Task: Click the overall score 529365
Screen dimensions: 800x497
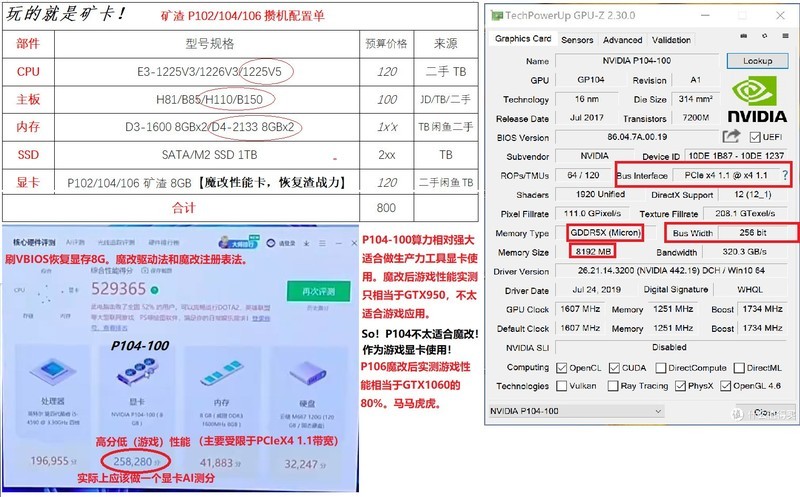Action: pyautogui.click(x=118, y=289)
